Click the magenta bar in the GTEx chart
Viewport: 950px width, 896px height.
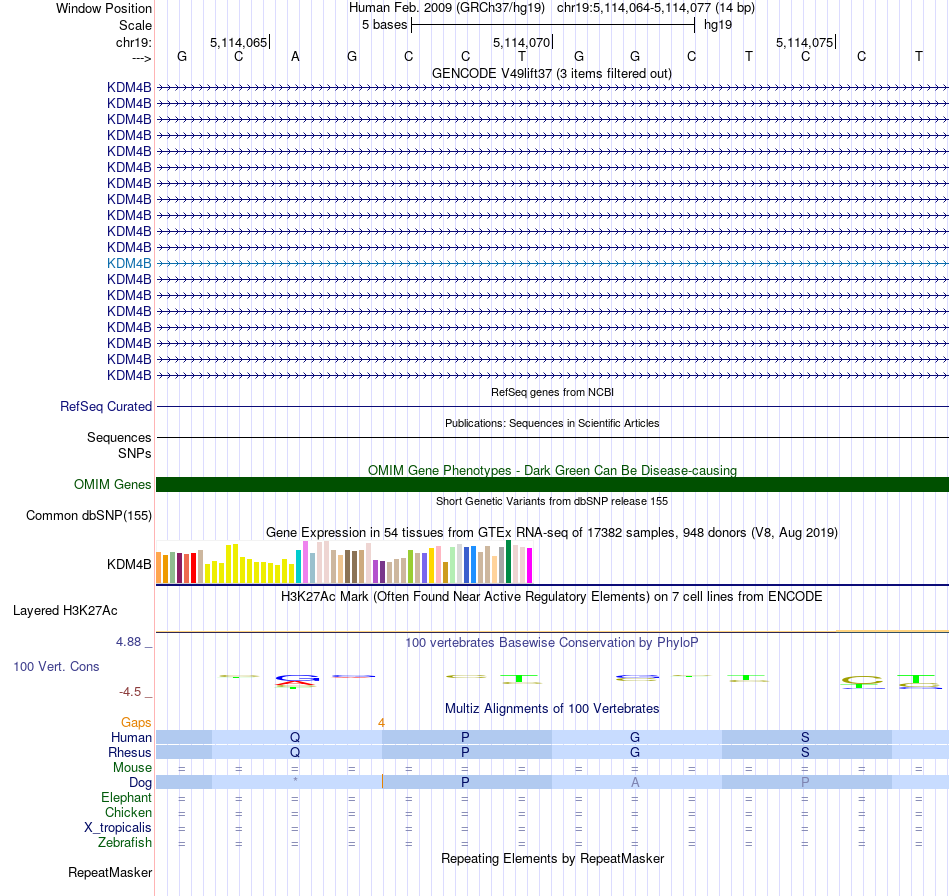click(529, 565)
